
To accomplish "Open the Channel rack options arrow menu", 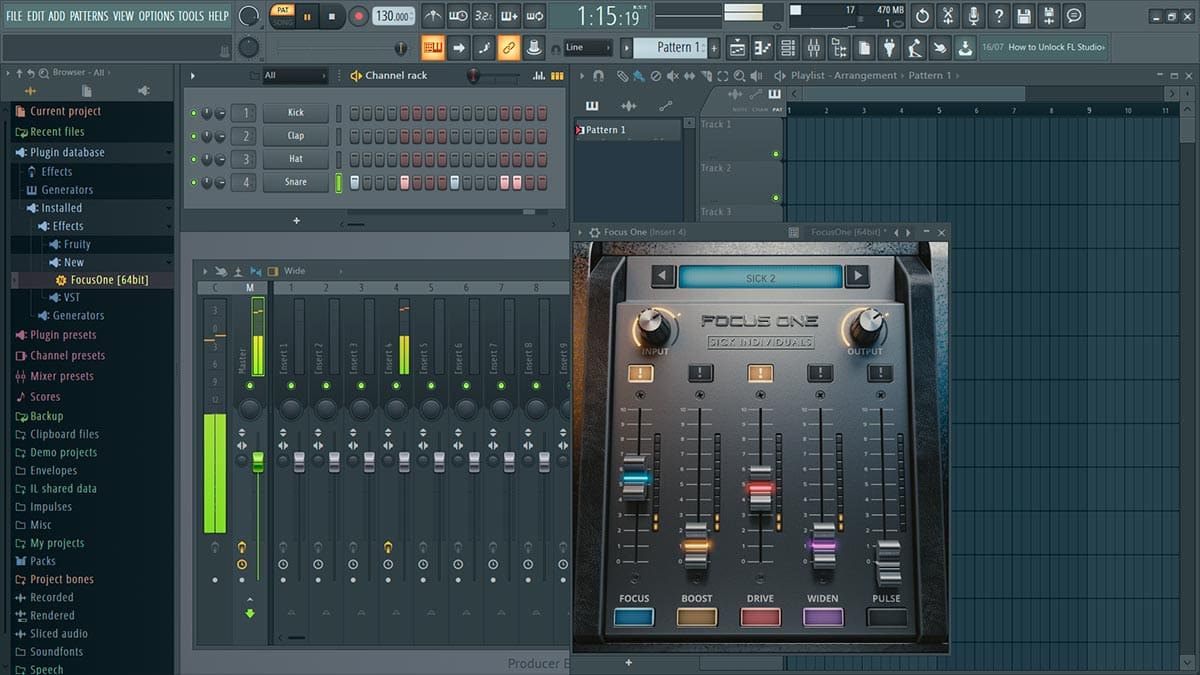I will tap(193, 76).
